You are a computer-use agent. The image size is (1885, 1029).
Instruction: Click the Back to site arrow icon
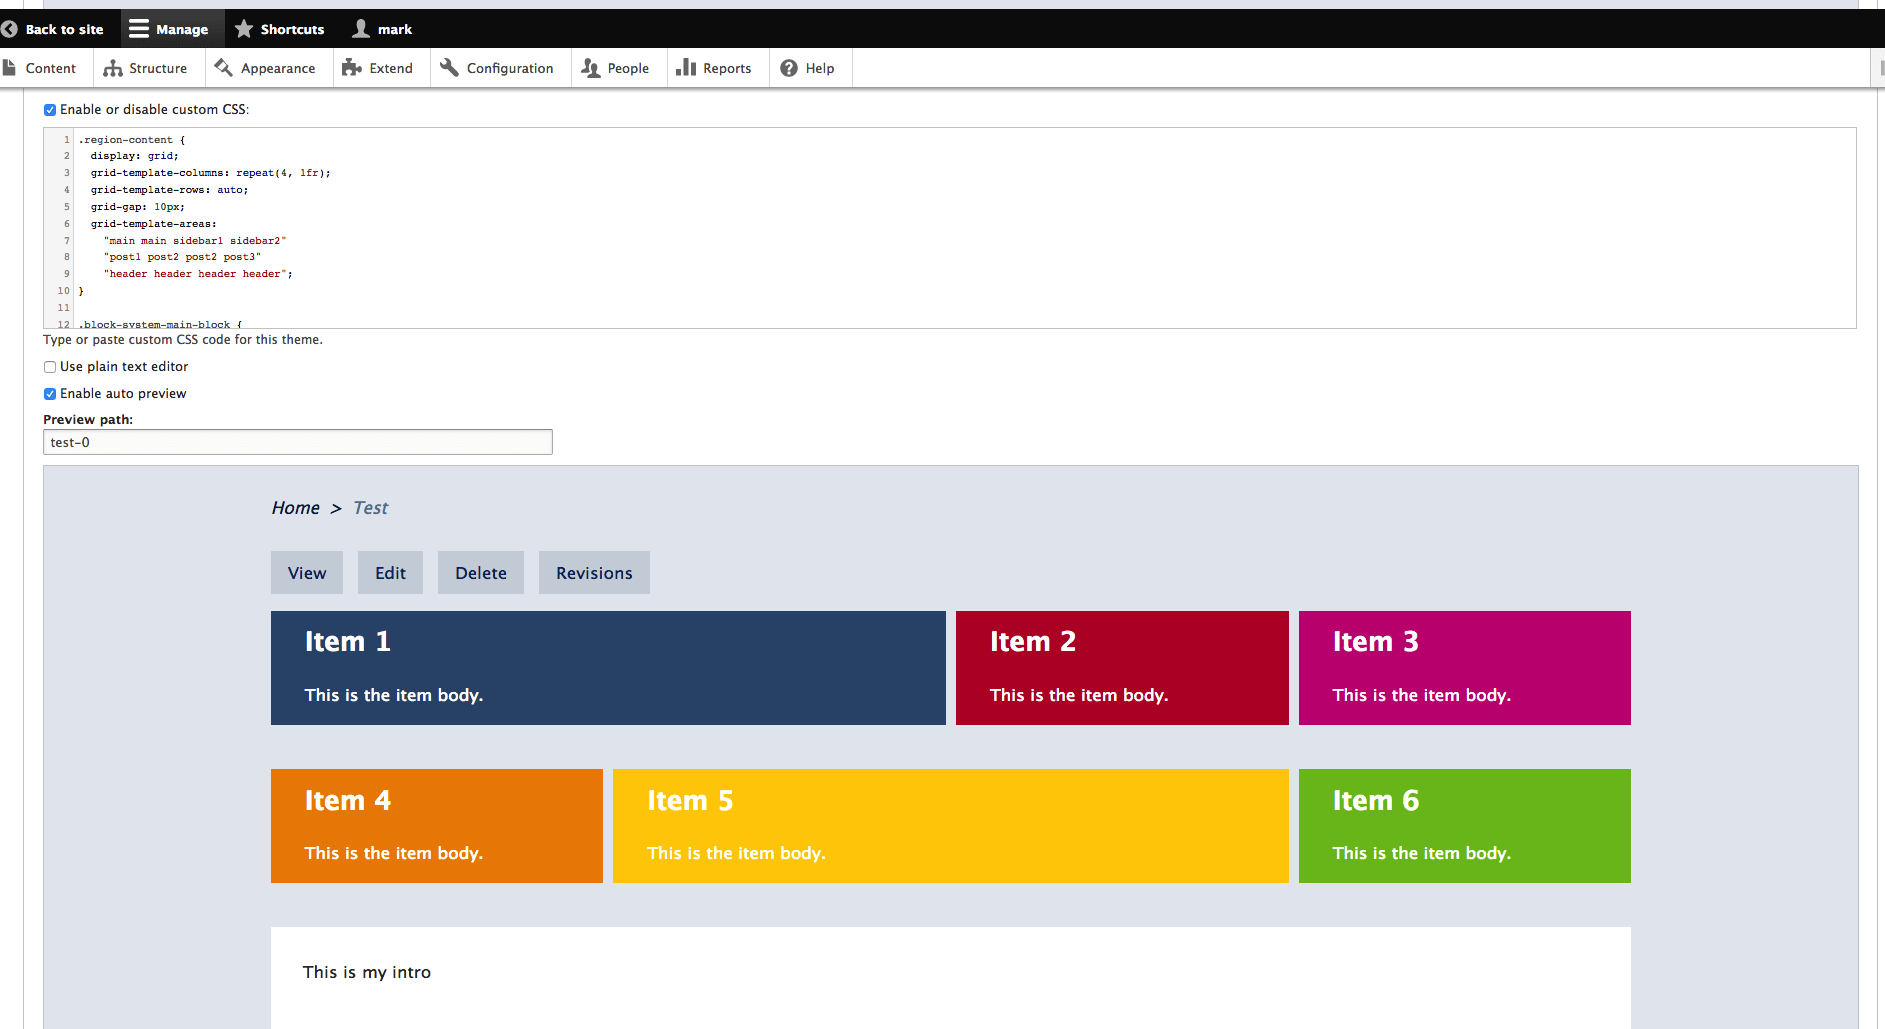(x=10, y=29)
